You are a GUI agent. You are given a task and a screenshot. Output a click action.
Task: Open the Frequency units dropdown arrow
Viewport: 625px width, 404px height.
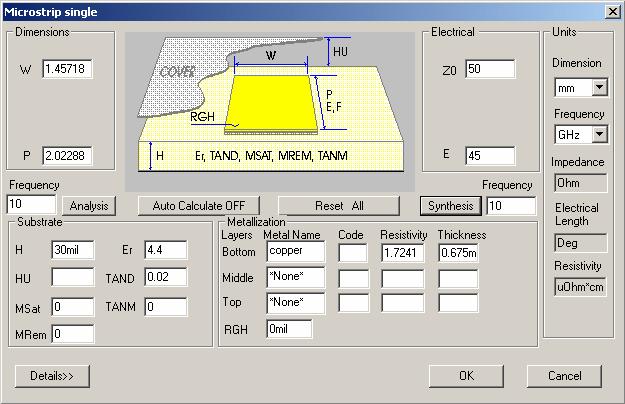coord(599,134)
